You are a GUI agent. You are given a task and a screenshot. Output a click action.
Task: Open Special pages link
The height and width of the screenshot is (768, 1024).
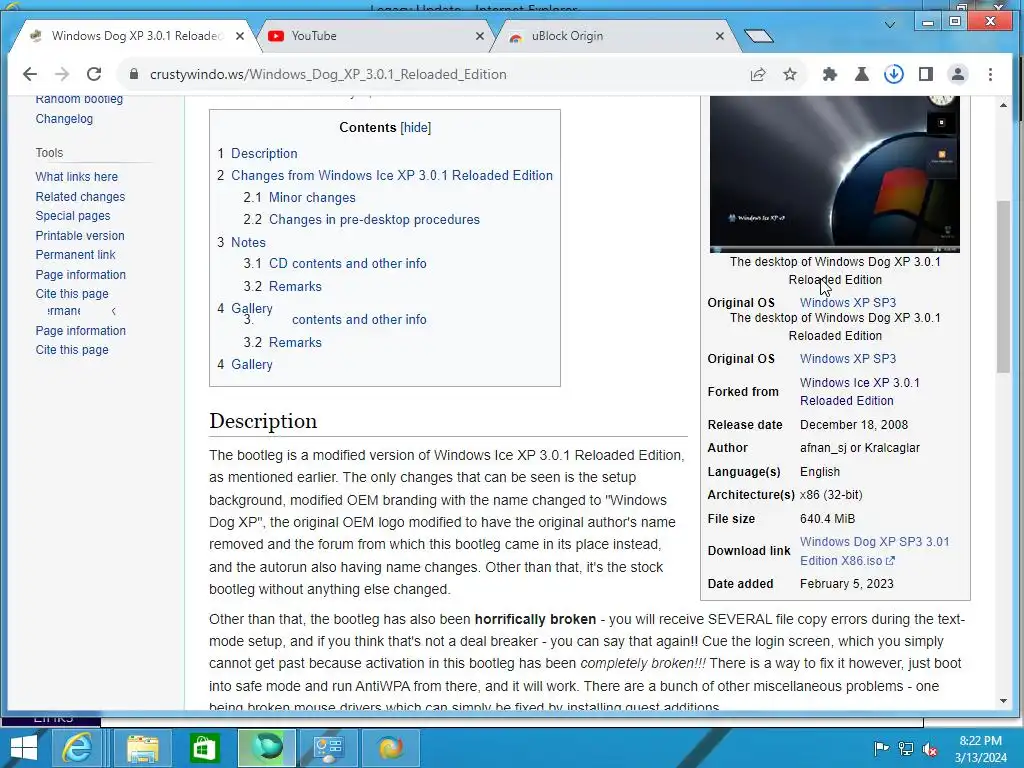[72, 216]
